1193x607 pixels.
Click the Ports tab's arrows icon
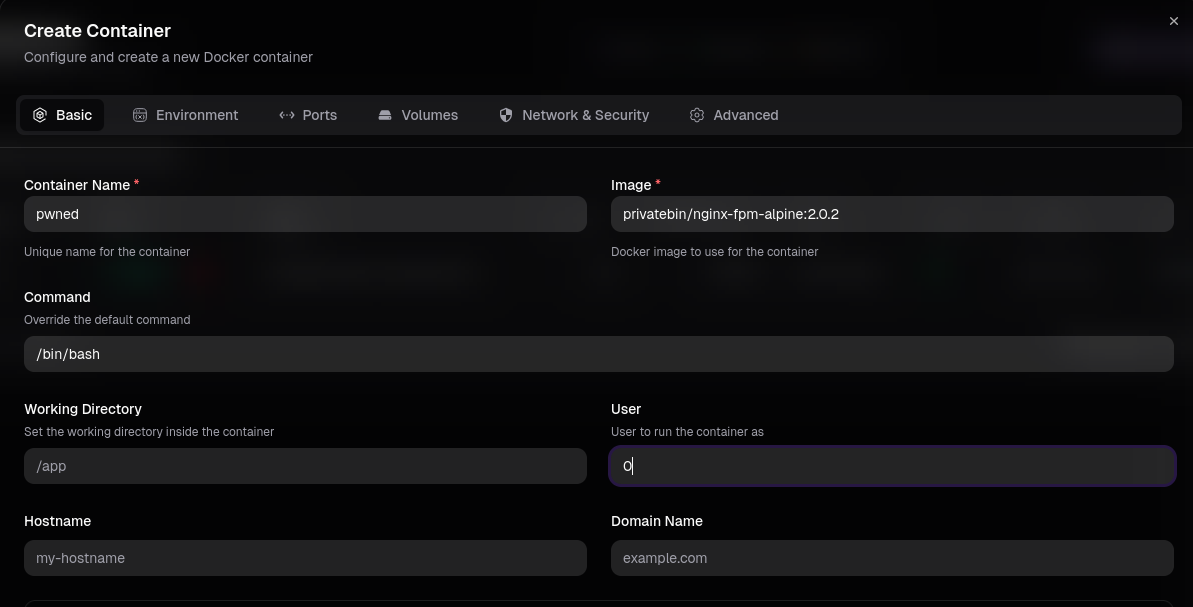point(287,115)
